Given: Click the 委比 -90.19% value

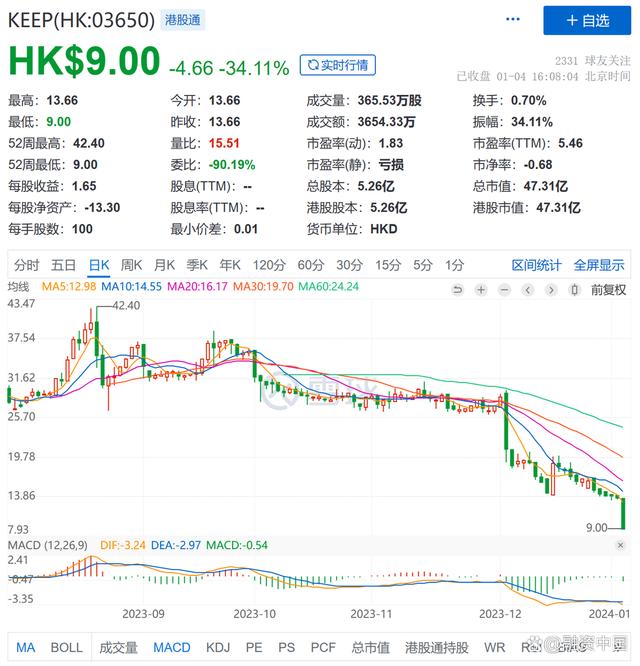Looking at the screenshot, I should [x=231, y=165].
